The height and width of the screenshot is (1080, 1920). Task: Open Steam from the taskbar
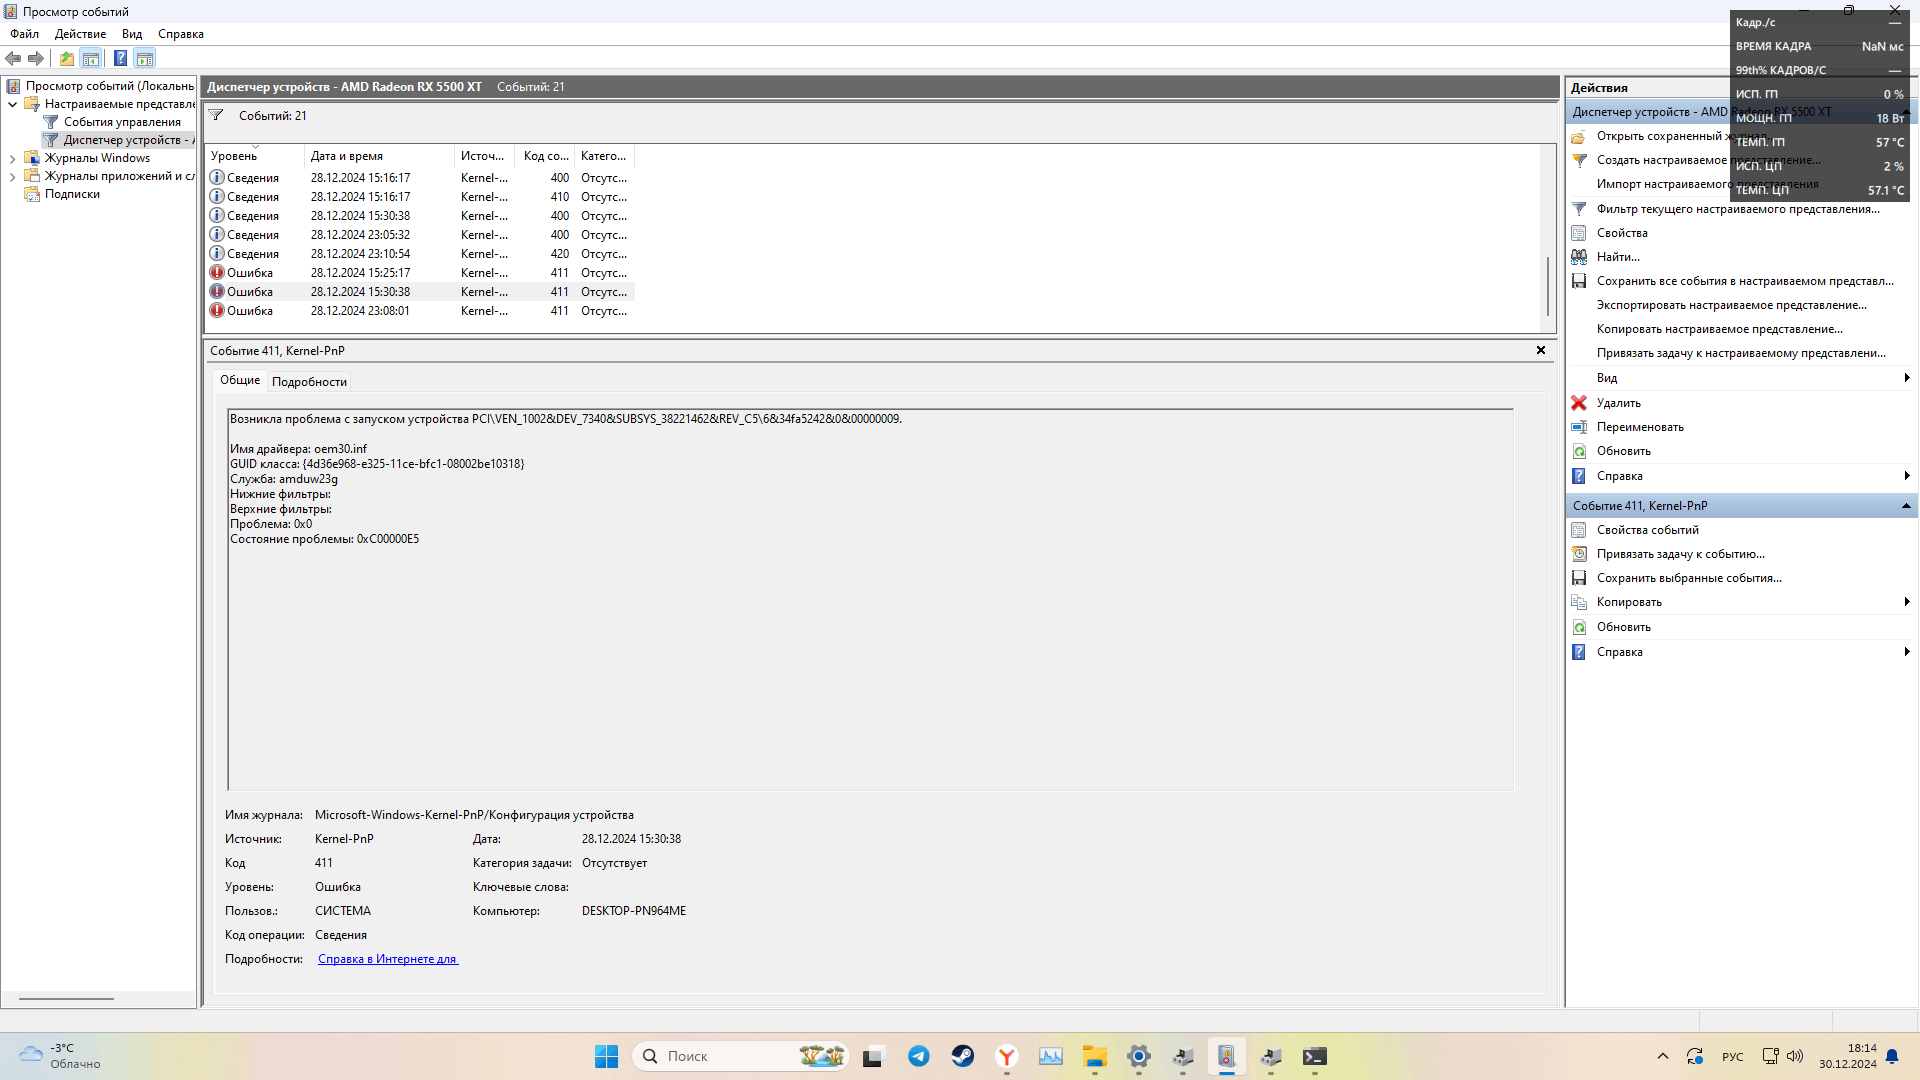pyautogui.click(x=963, y=1056)
